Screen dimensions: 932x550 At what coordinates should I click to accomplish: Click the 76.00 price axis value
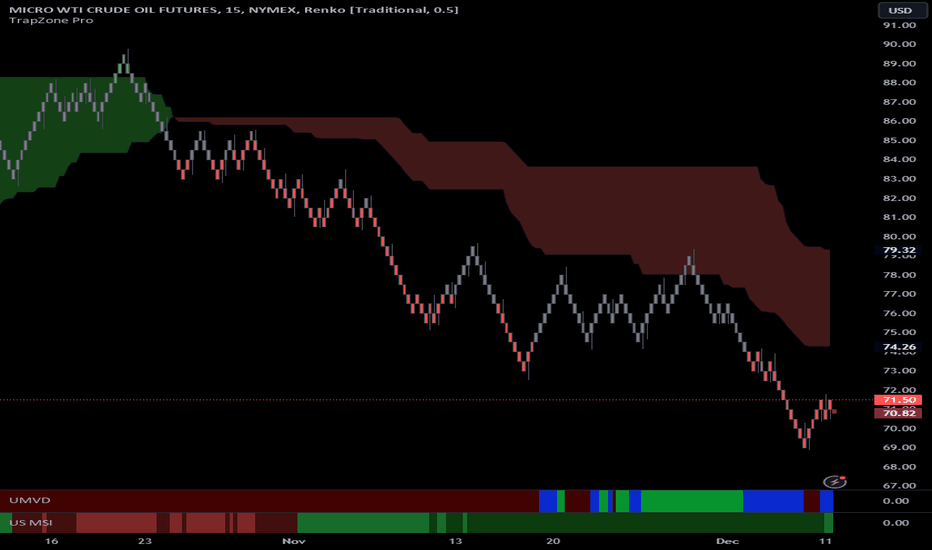pyautogui.click(x=899, y=313)
